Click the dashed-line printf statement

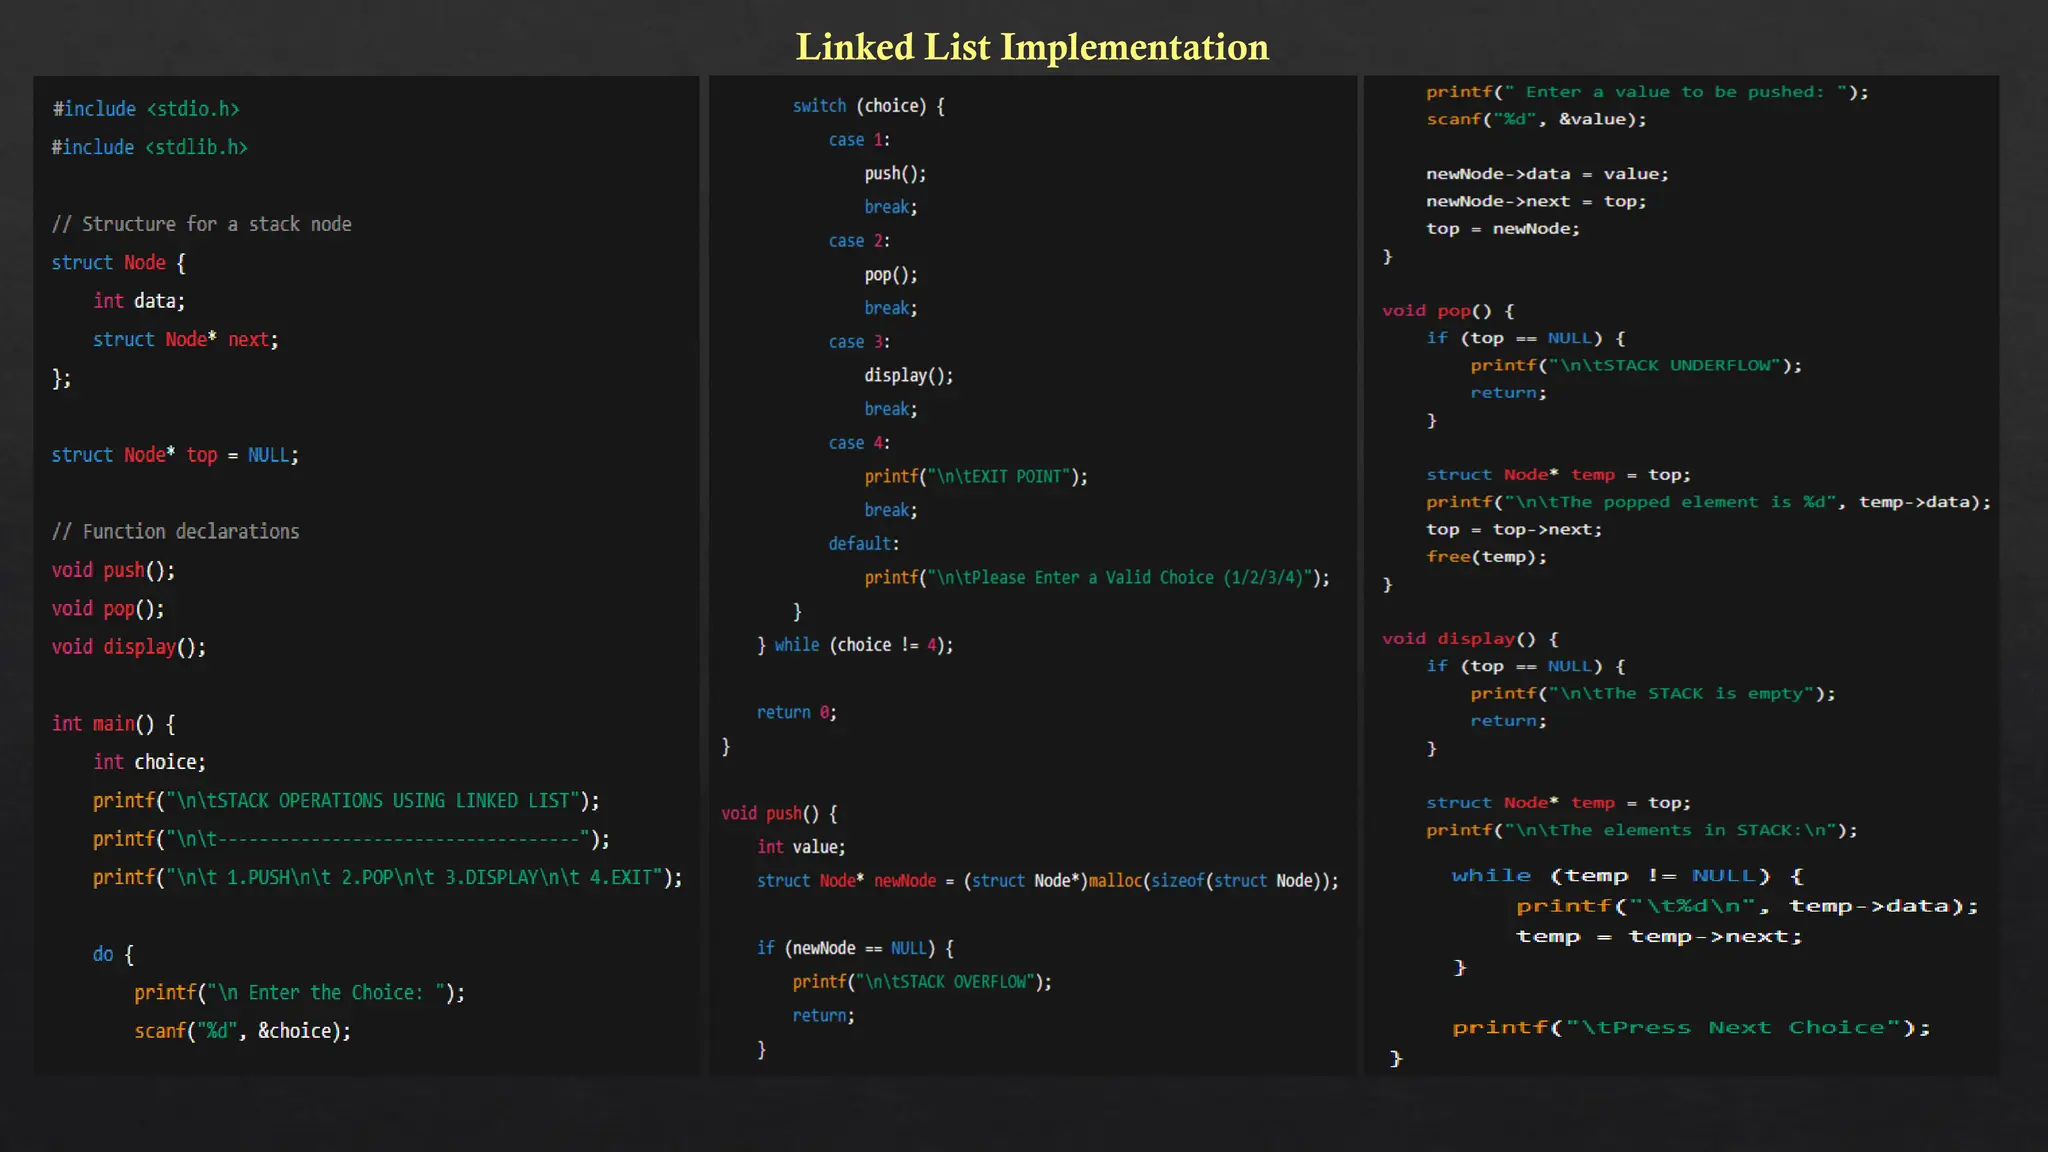tap(351, 839)
